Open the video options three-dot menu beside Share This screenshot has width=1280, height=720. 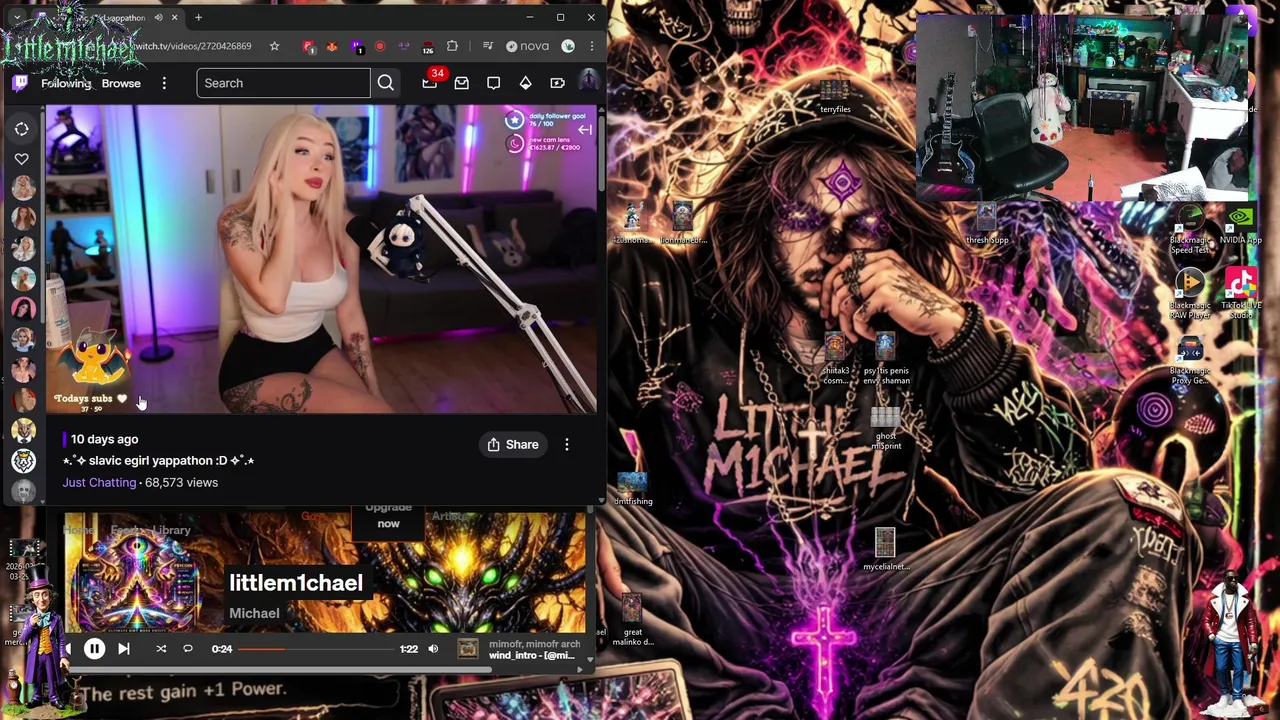tap(567, 444)
